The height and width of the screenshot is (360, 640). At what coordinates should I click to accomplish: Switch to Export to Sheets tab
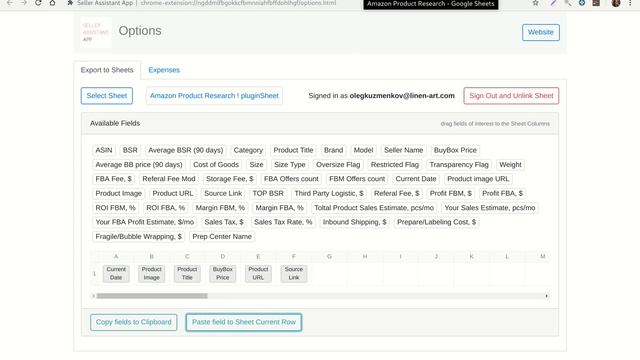(x=107, y=70)
